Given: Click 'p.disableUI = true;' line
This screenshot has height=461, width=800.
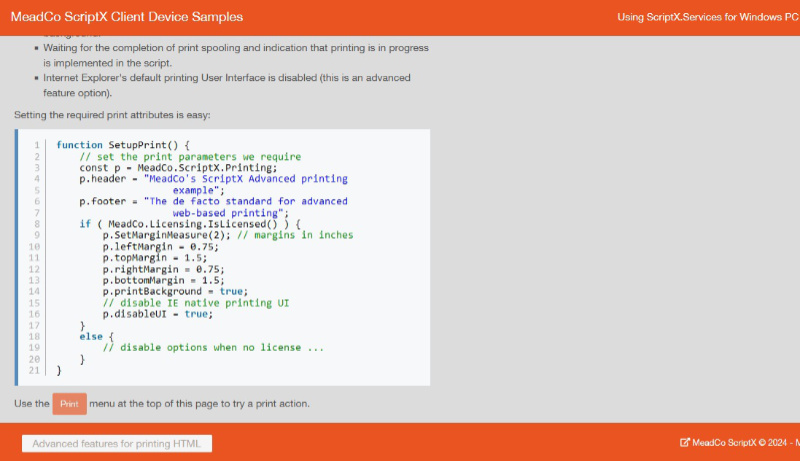Looking at the screenshot, I should (158, 314).
